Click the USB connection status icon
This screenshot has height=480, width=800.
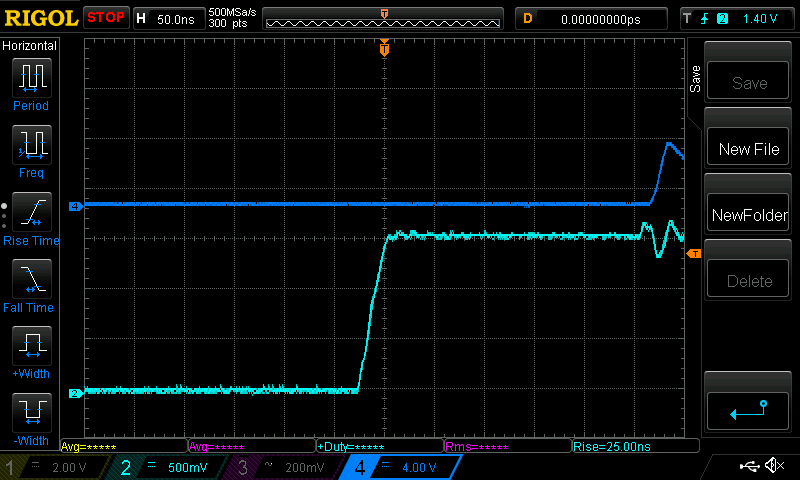pos(751,466)
